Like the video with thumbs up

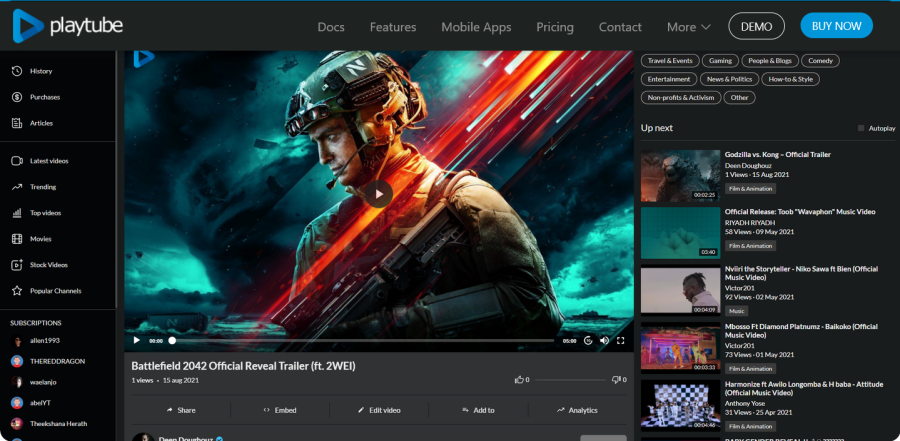click(519, 380)
